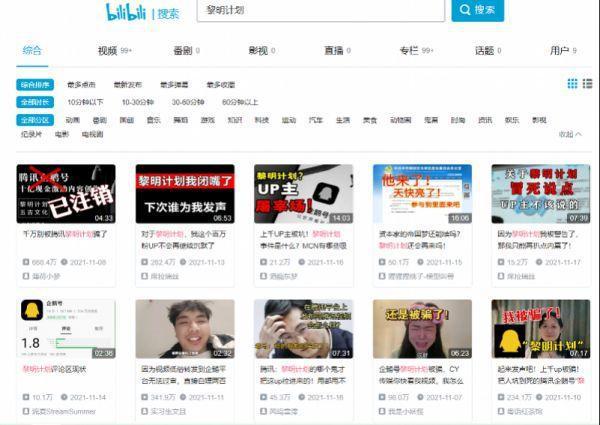Image resolution: width=600 pixels, height=425 pixels.
Task: Sort results by 最多收藏
Action: 221,85
